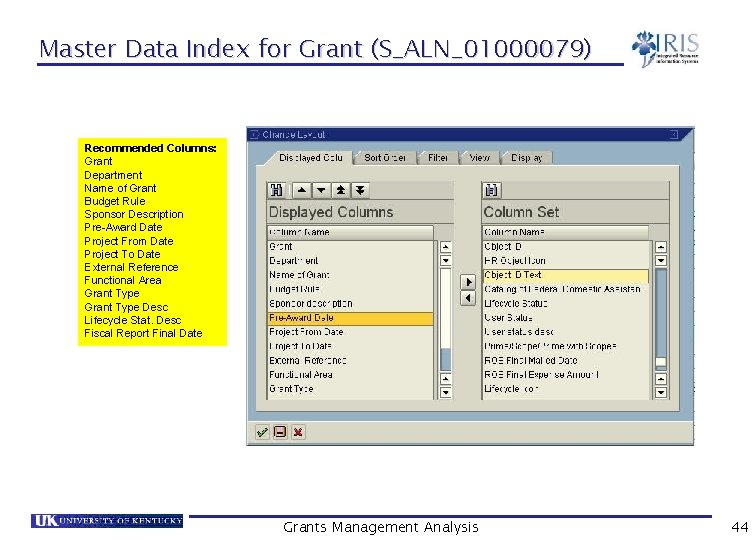Move selected column down one row
Image resolution: width=756 pixels, height=540 pixels.
[x=321, y=190]
